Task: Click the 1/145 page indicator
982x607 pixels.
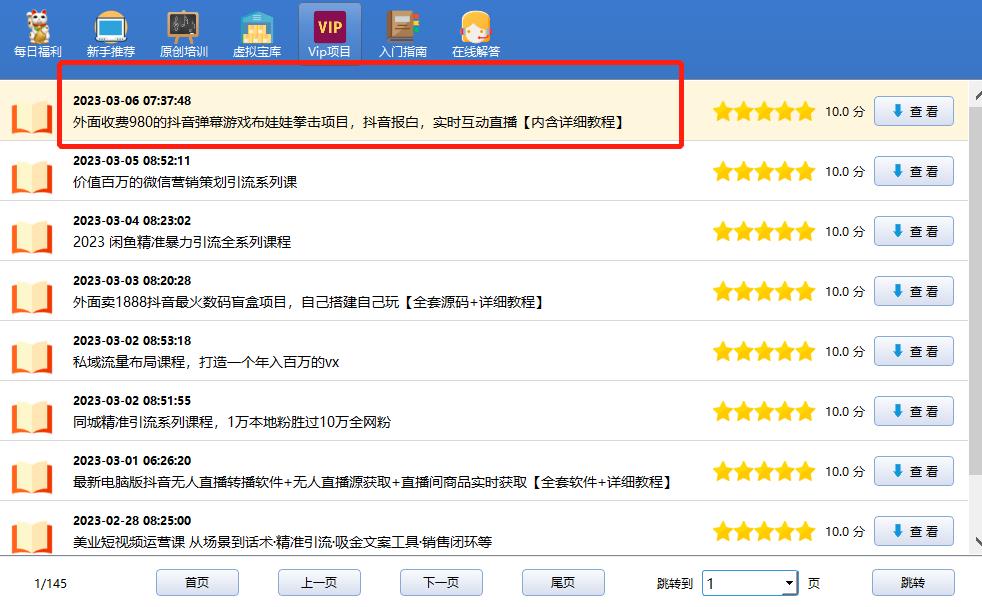Action: [50, 584]
